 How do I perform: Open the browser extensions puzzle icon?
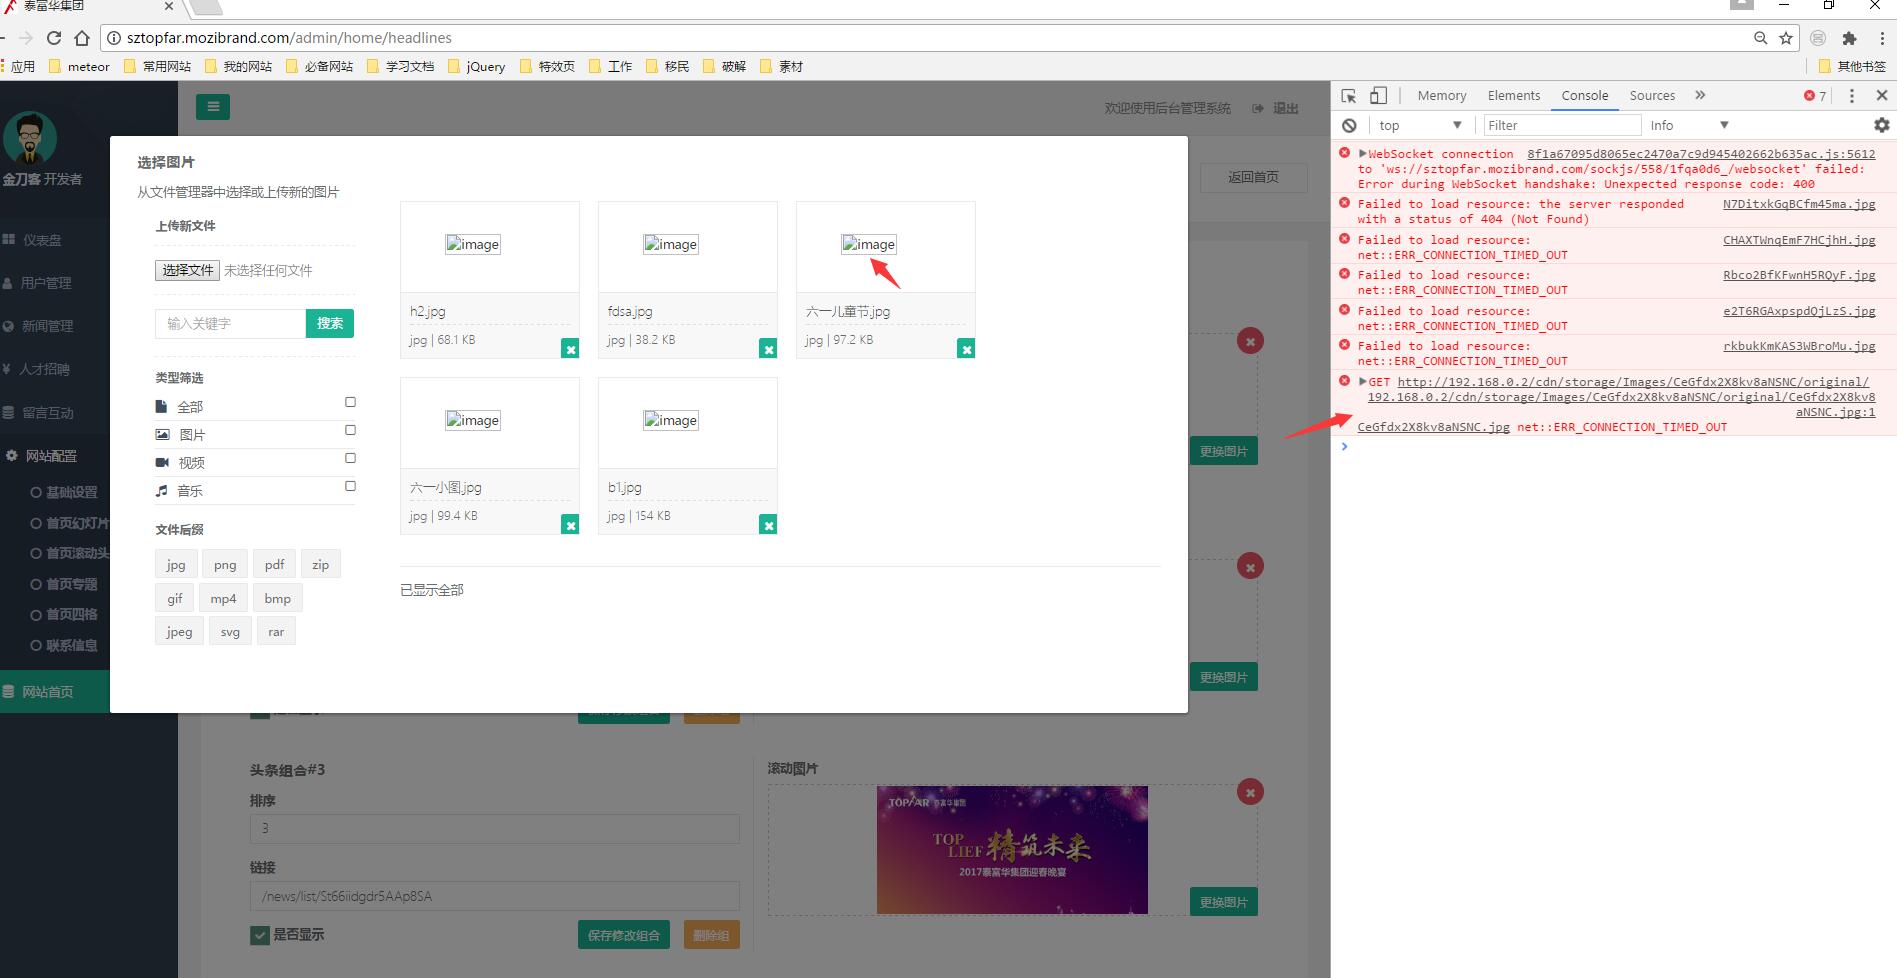click(x=1849, y=38)
